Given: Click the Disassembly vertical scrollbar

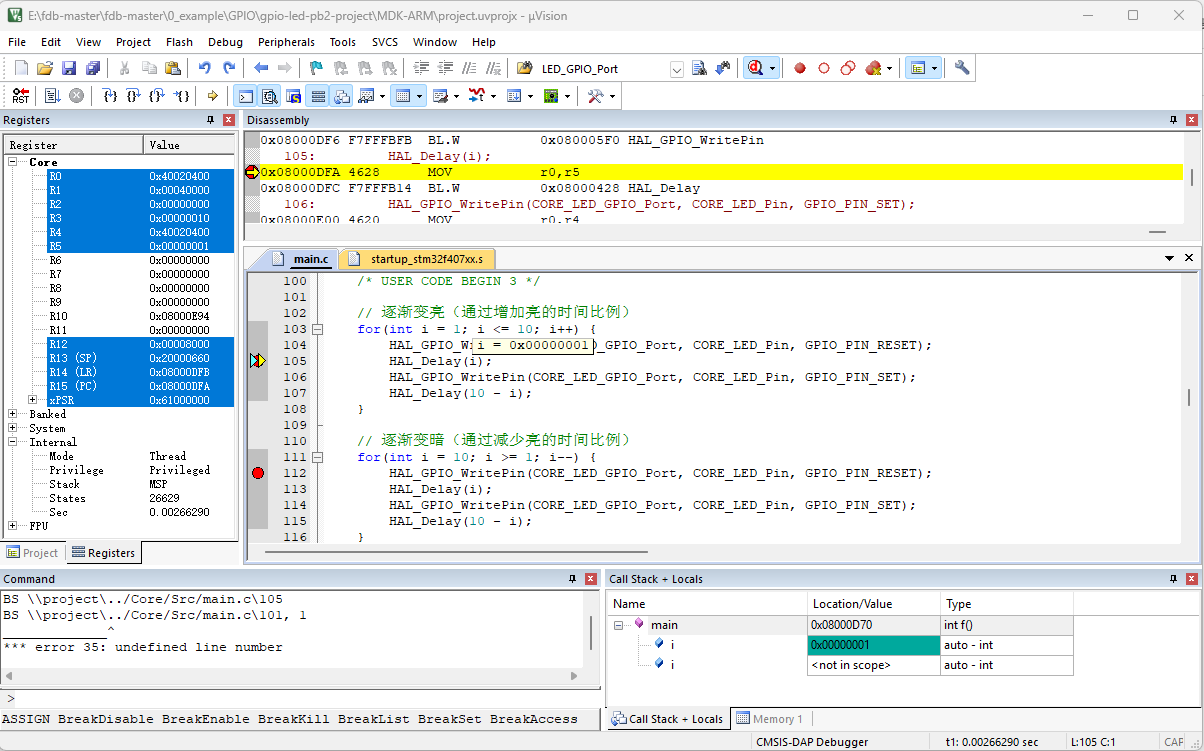Looking at the screenshot, I should point(1191,178).
